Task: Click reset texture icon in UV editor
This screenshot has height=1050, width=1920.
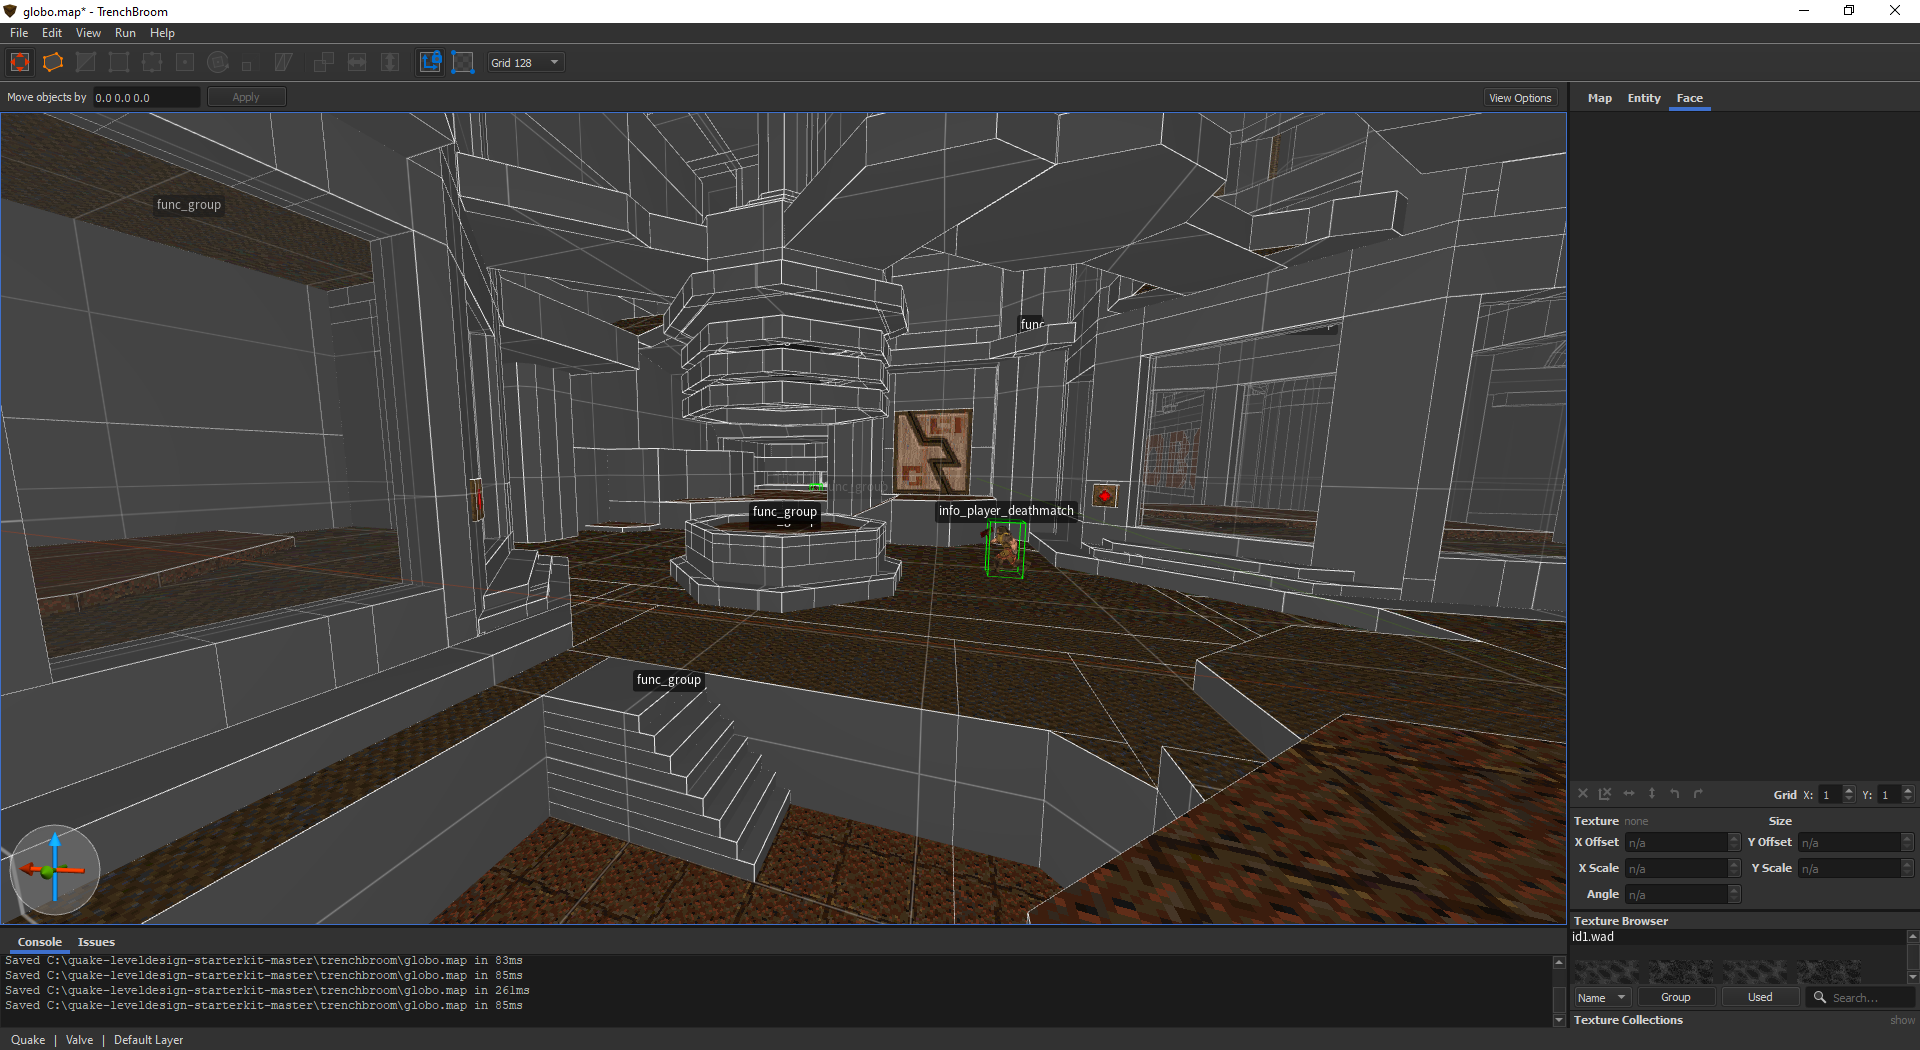Action: pyautogui.click(x=1583, y=794)
